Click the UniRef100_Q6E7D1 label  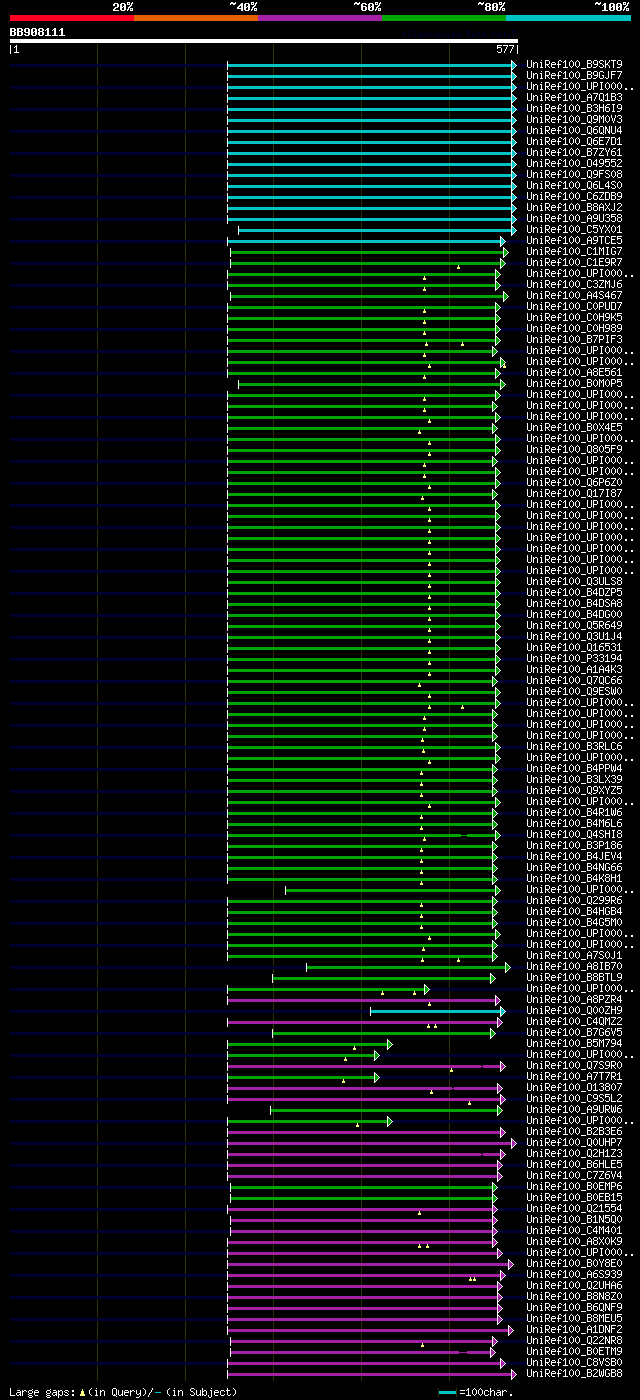click(574, 141)
